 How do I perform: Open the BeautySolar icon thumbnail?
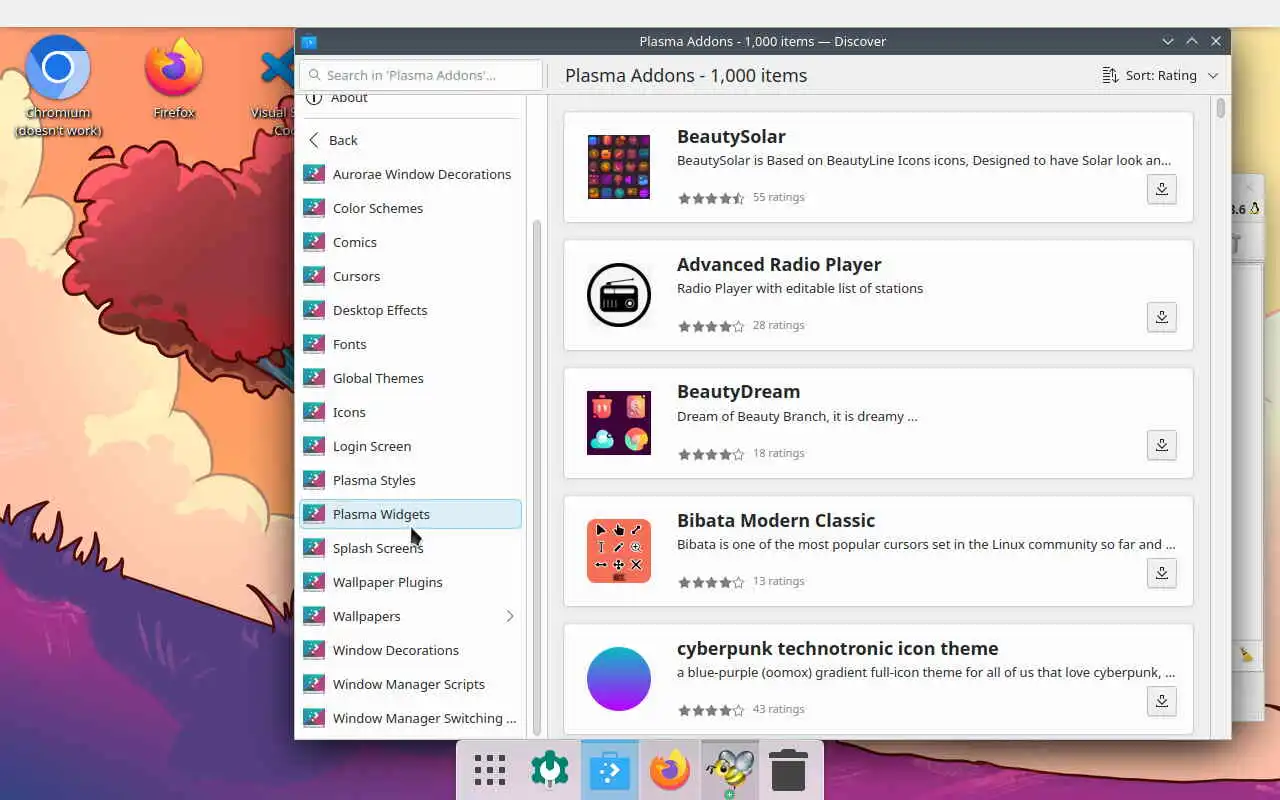point(619,167)
